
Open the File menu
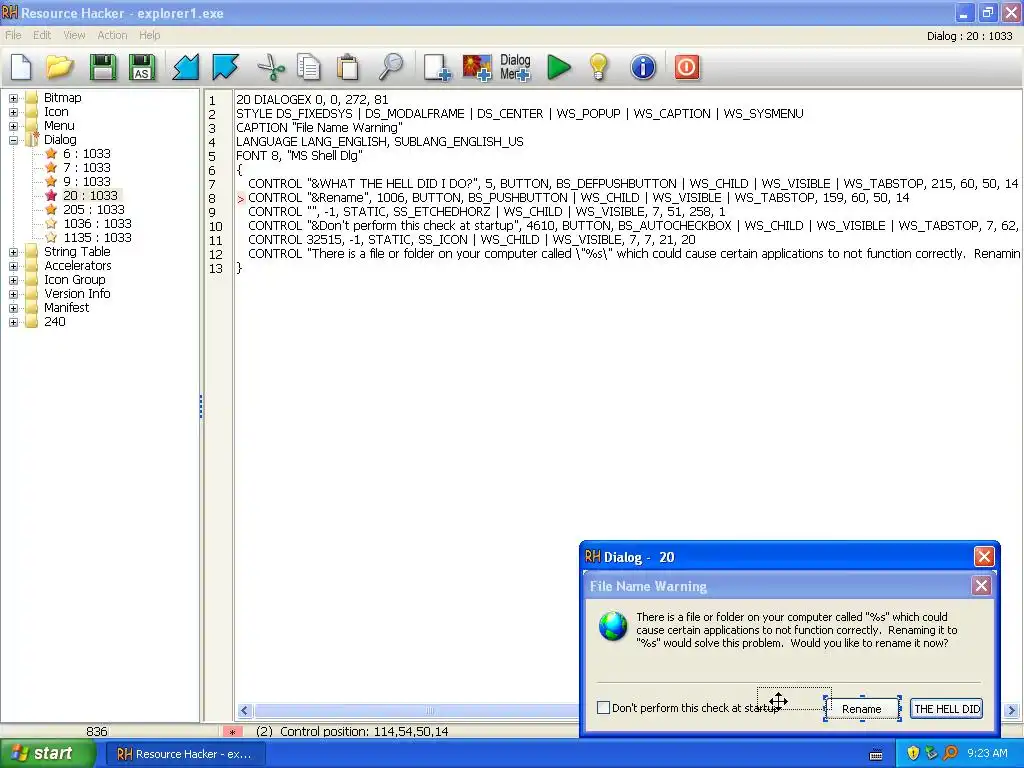(x=13, y=35)
